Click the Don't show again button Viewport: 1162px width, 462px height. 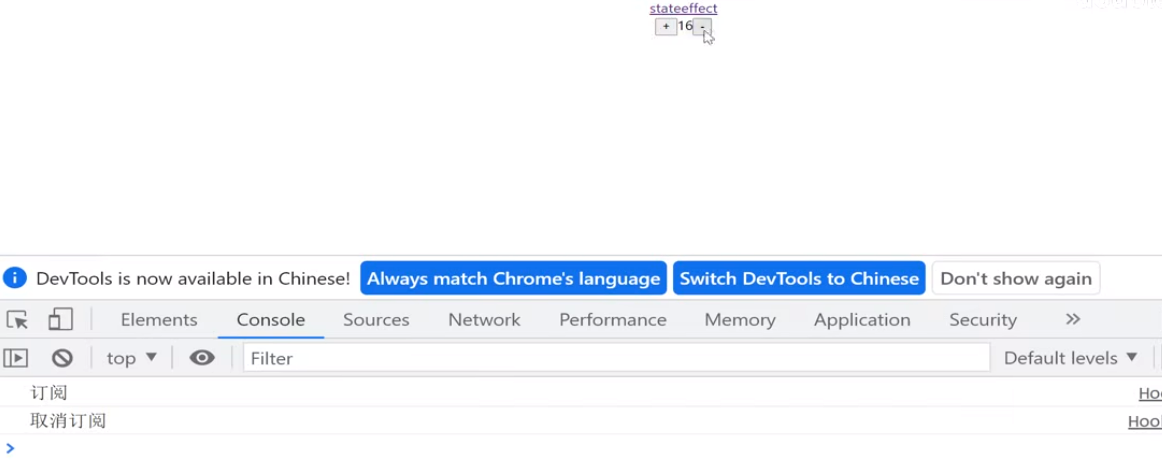pyautogui.click(x=1016, y=278)
